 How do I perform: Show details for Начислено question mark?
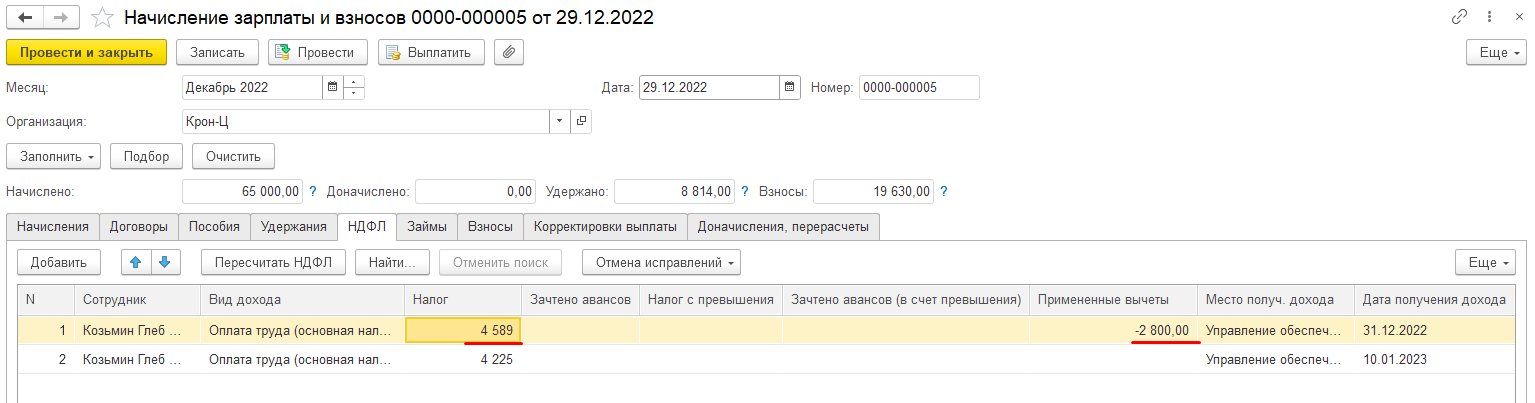pos(312,191)
